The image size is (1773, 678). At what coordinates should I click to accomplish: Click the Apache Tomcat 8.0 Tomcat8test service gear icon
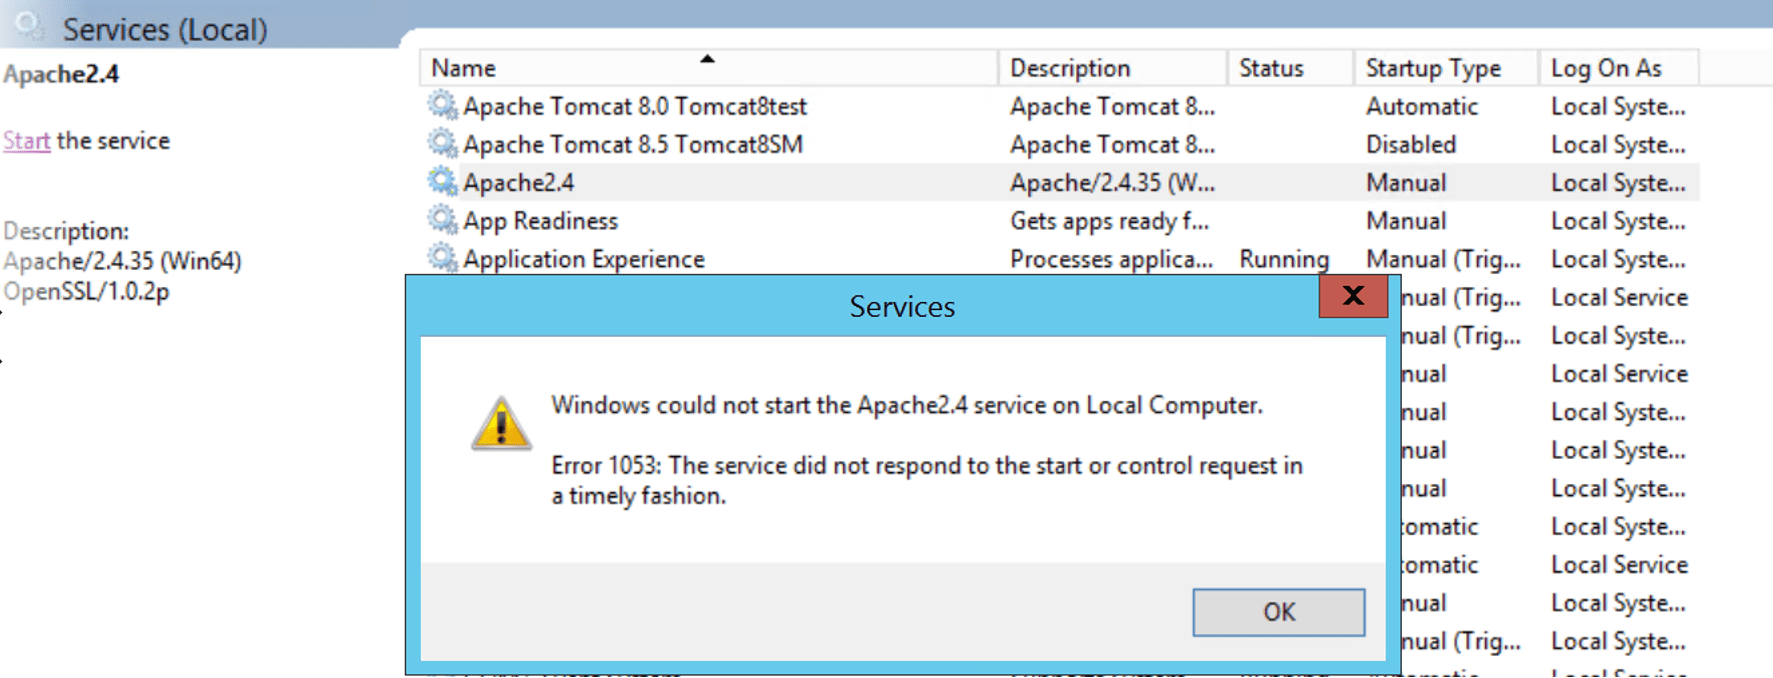click(x=442, y=105)
